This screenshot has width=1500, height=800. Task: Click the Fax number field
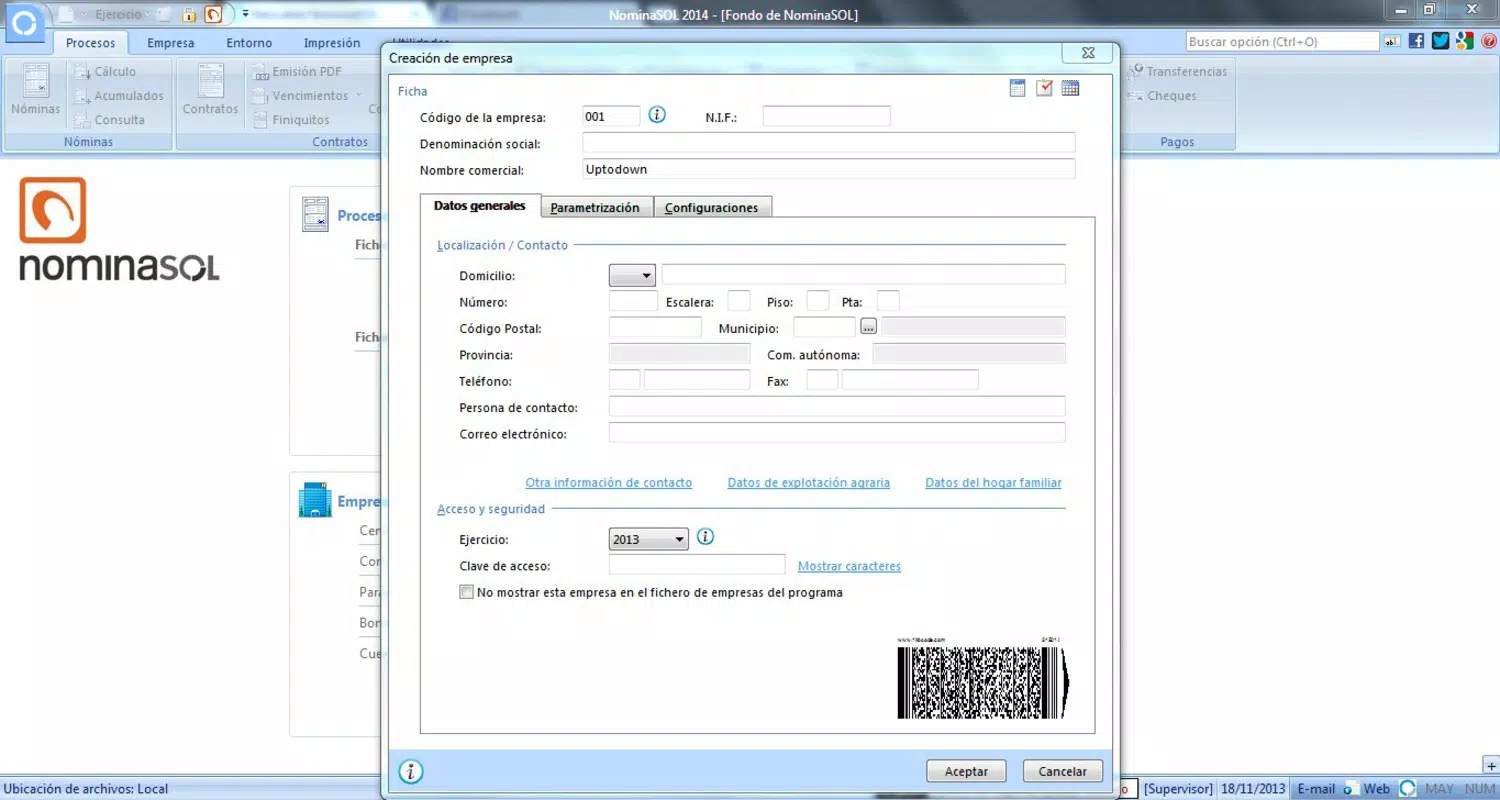(910, 380)
